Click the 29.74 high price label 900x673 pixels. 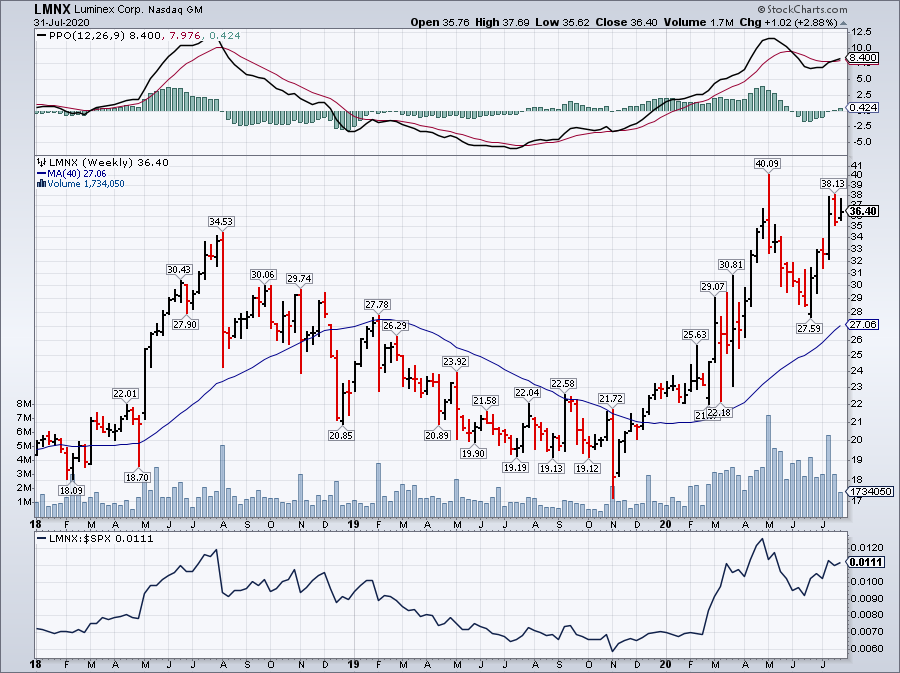[x=300, y=279]
